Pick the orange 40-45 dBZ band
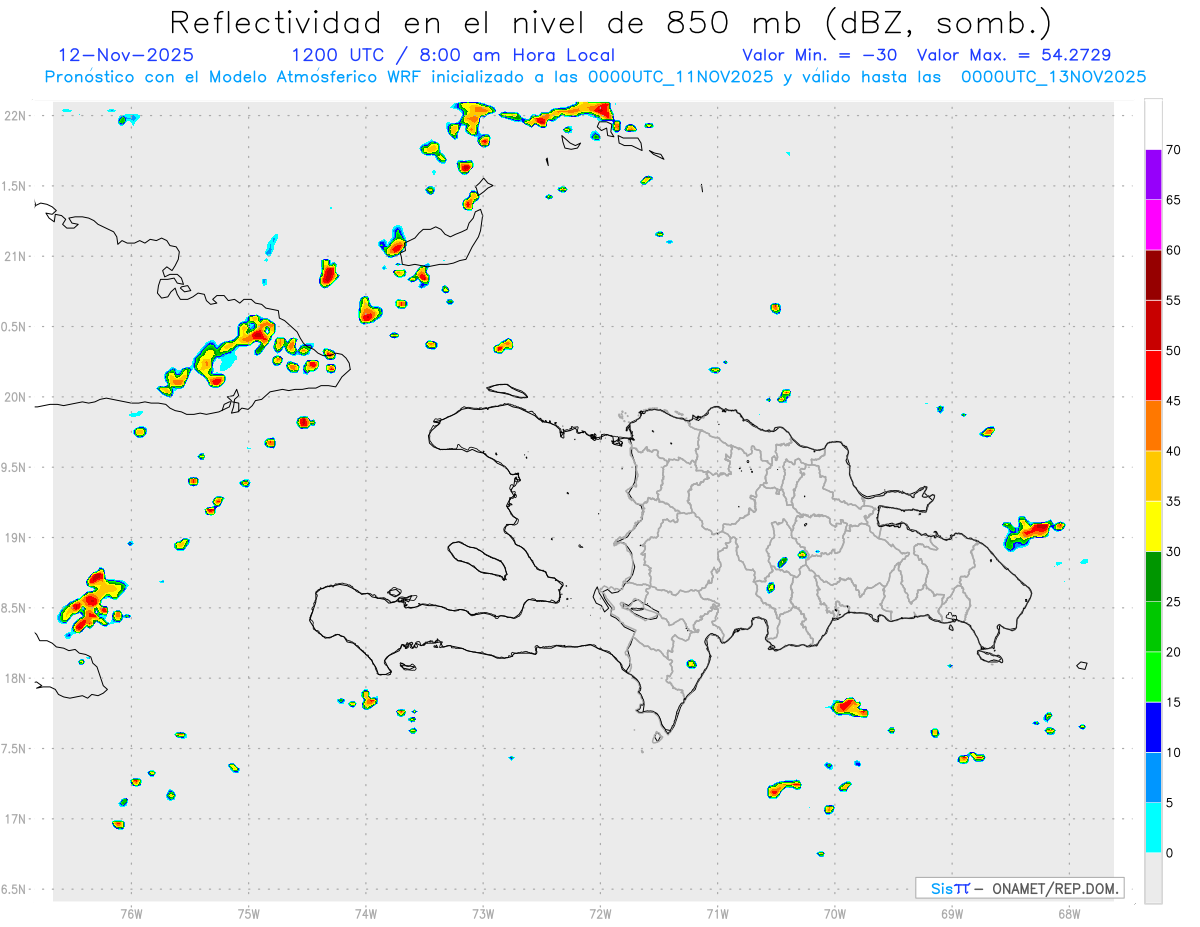The image size is (1200, 927). 1153,426
